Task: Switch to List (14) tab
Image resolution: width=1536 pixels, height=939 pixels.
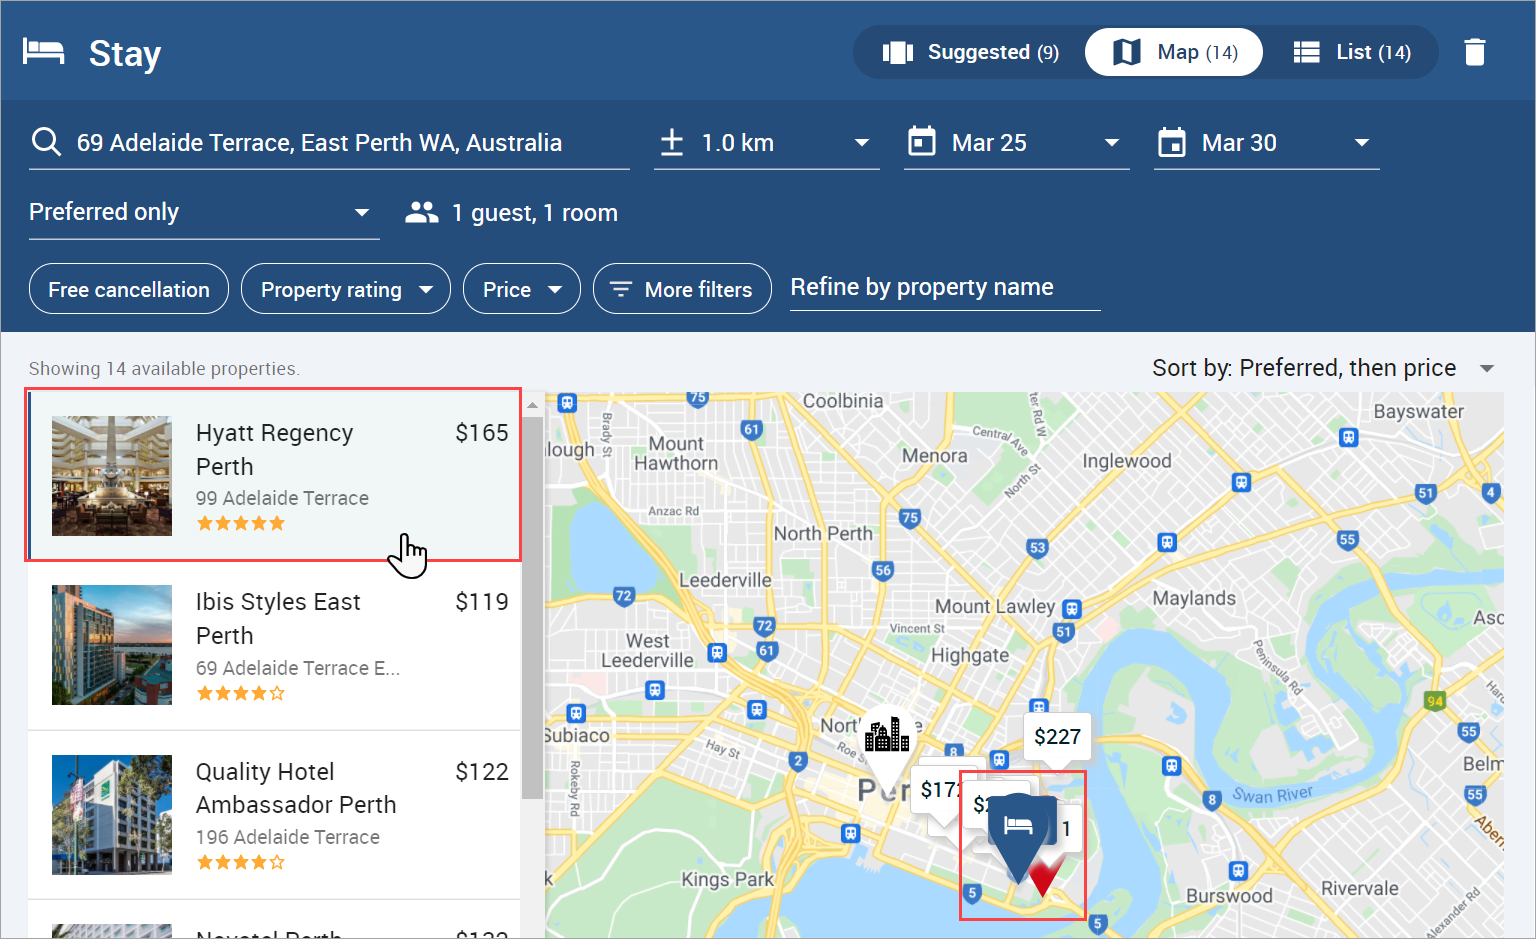Action: 1351,52
